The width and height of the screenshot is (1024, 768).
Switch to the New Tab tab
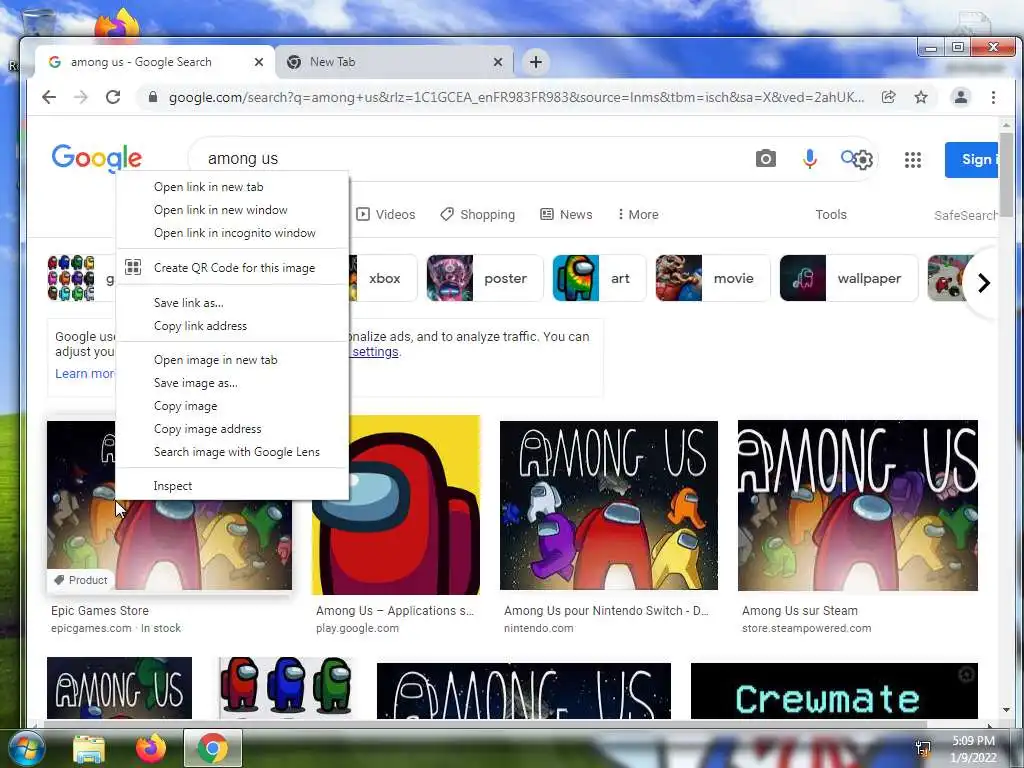(x=394, y=62)
